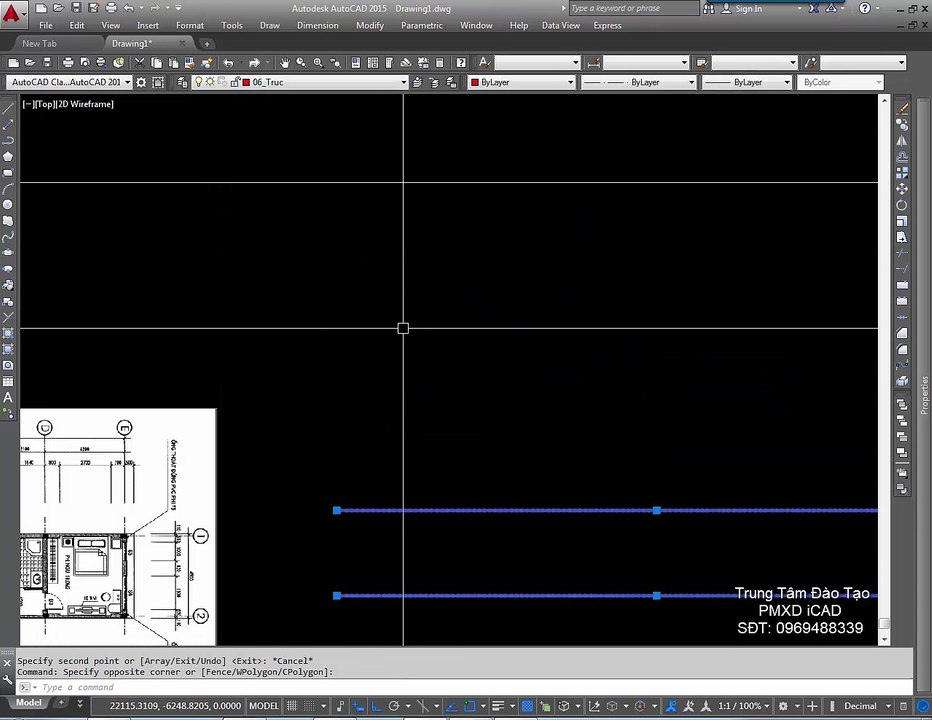Viewport: 932px width, 720px height.
Task: Toggle ortho mode in status bar
Action: tap(376, 706)
